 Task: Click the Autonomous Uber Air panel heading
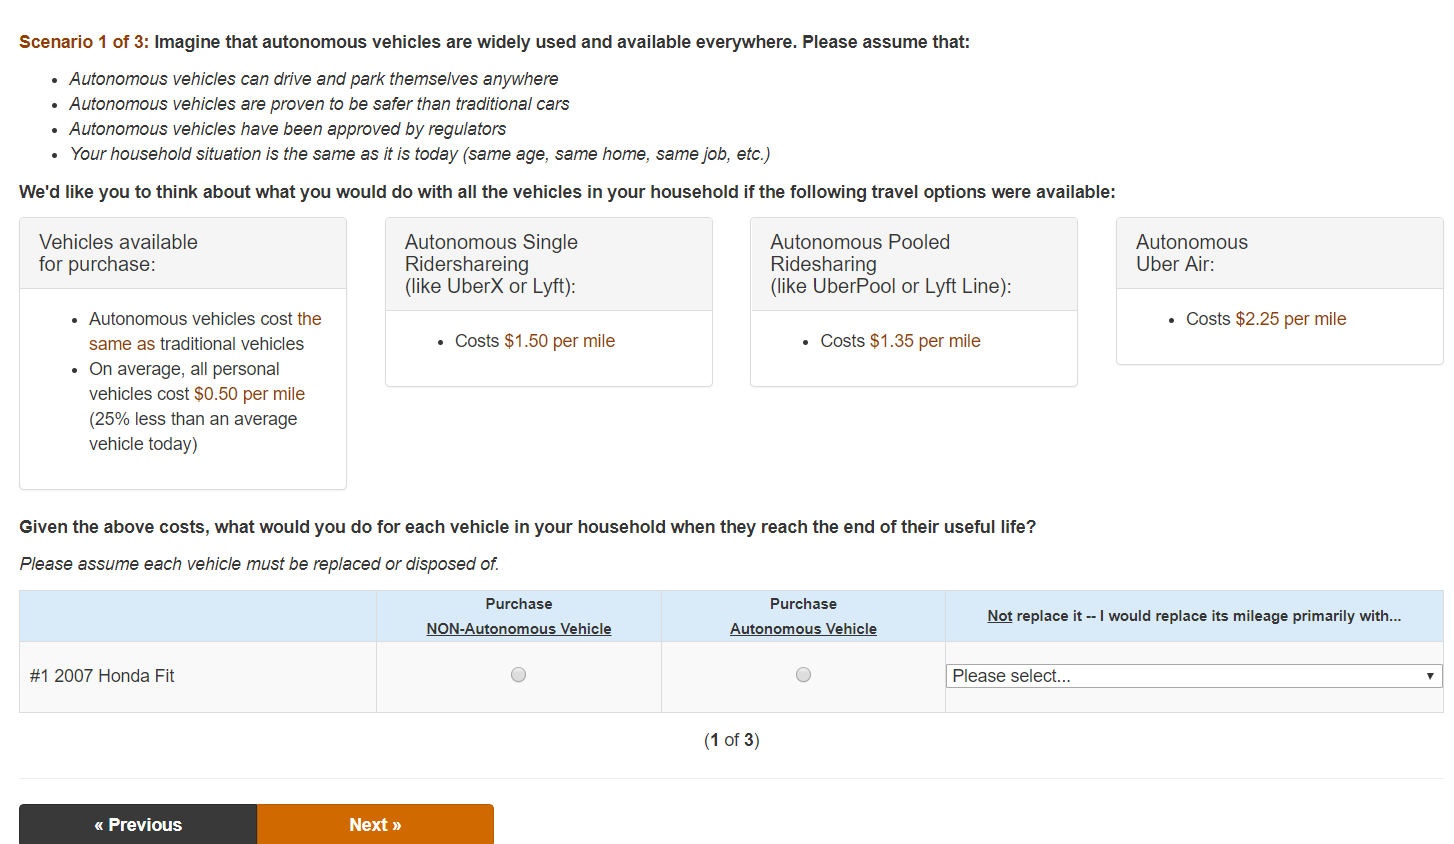pyautogui.click(x=1191, y=253)
